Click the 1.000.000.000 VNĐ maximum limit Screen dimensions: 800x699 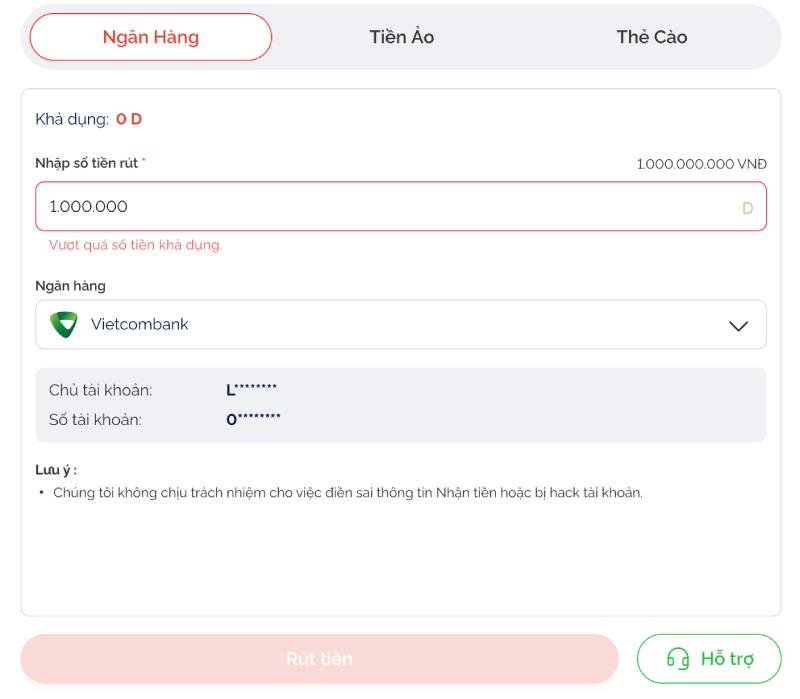(701, 164)
